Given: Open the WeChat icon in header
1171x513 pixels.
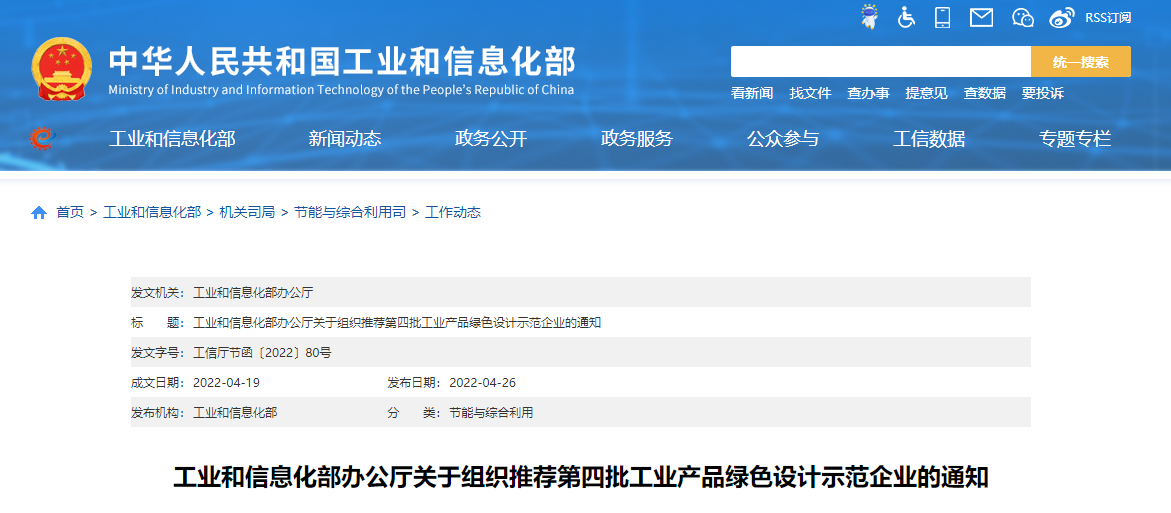Looking at the screenshot, I should (1022, 17).
